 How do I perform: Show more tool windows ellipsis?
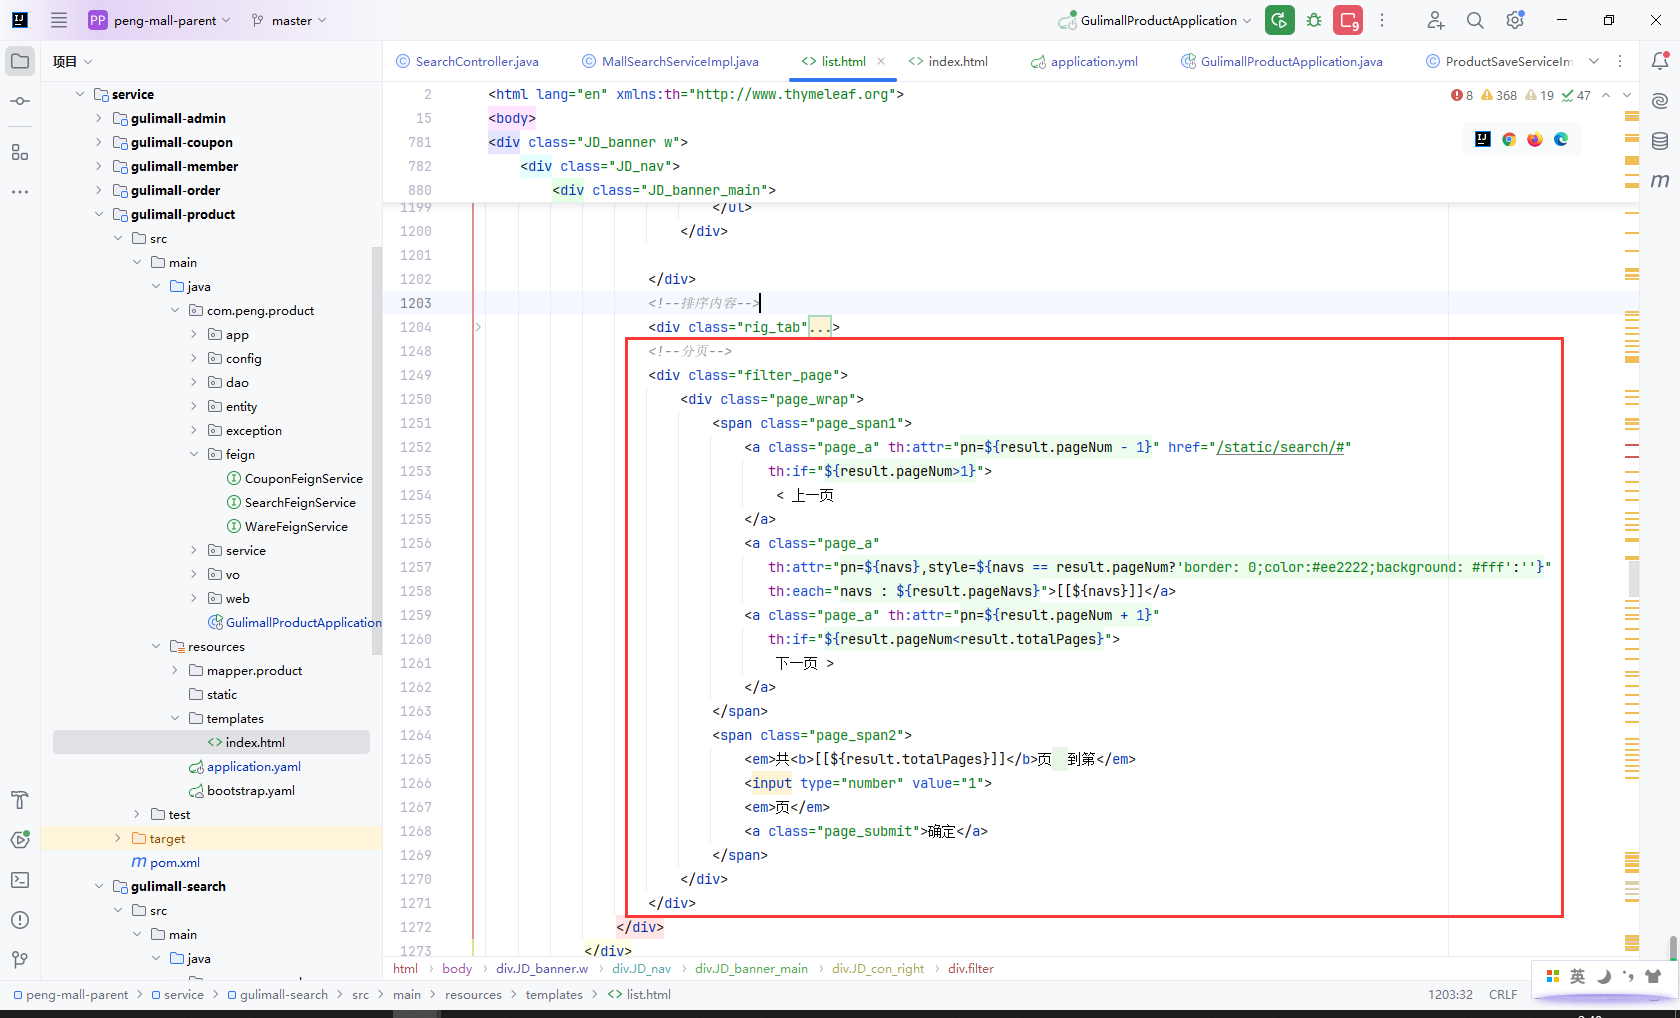[x=20, y=191]
